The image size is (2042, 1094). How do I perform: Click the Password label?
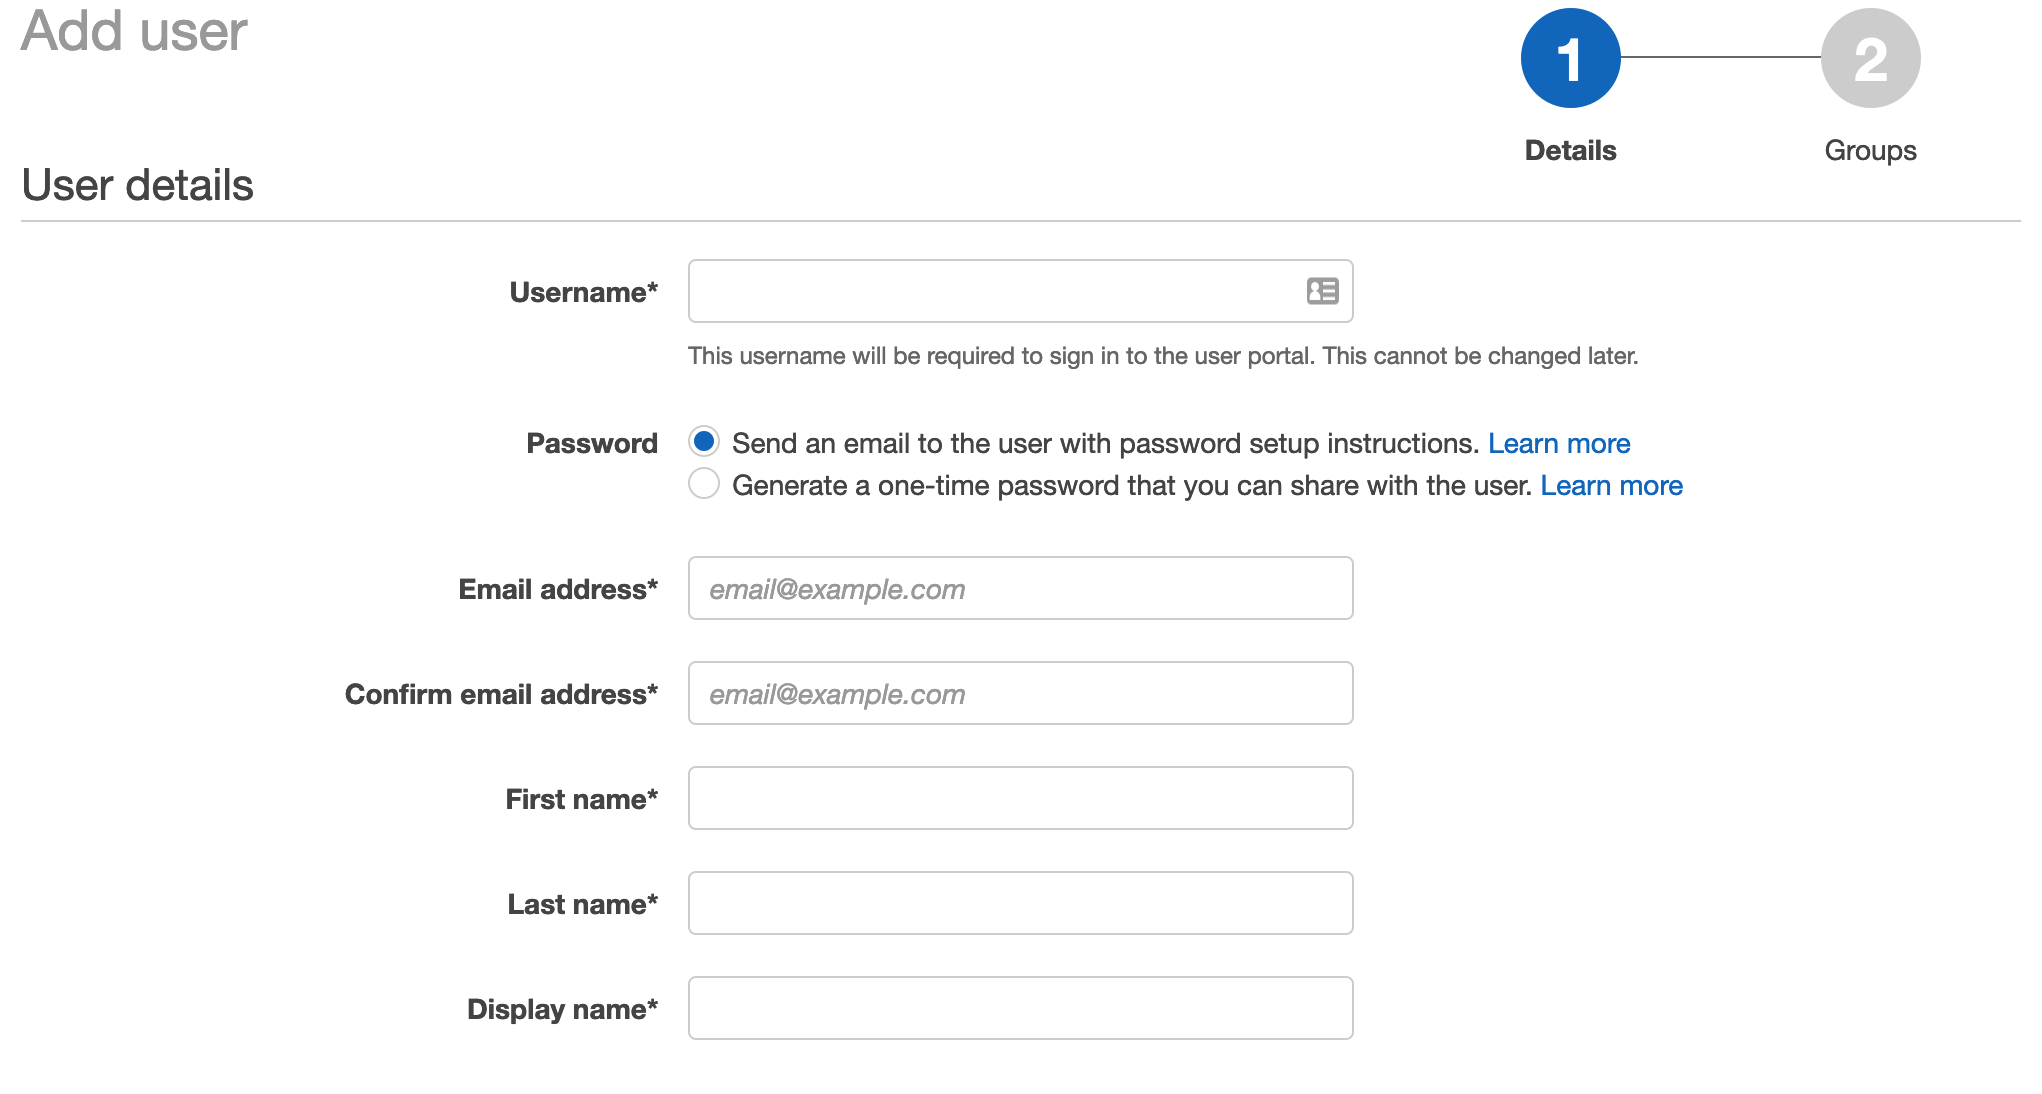click(x=592, y=443)
